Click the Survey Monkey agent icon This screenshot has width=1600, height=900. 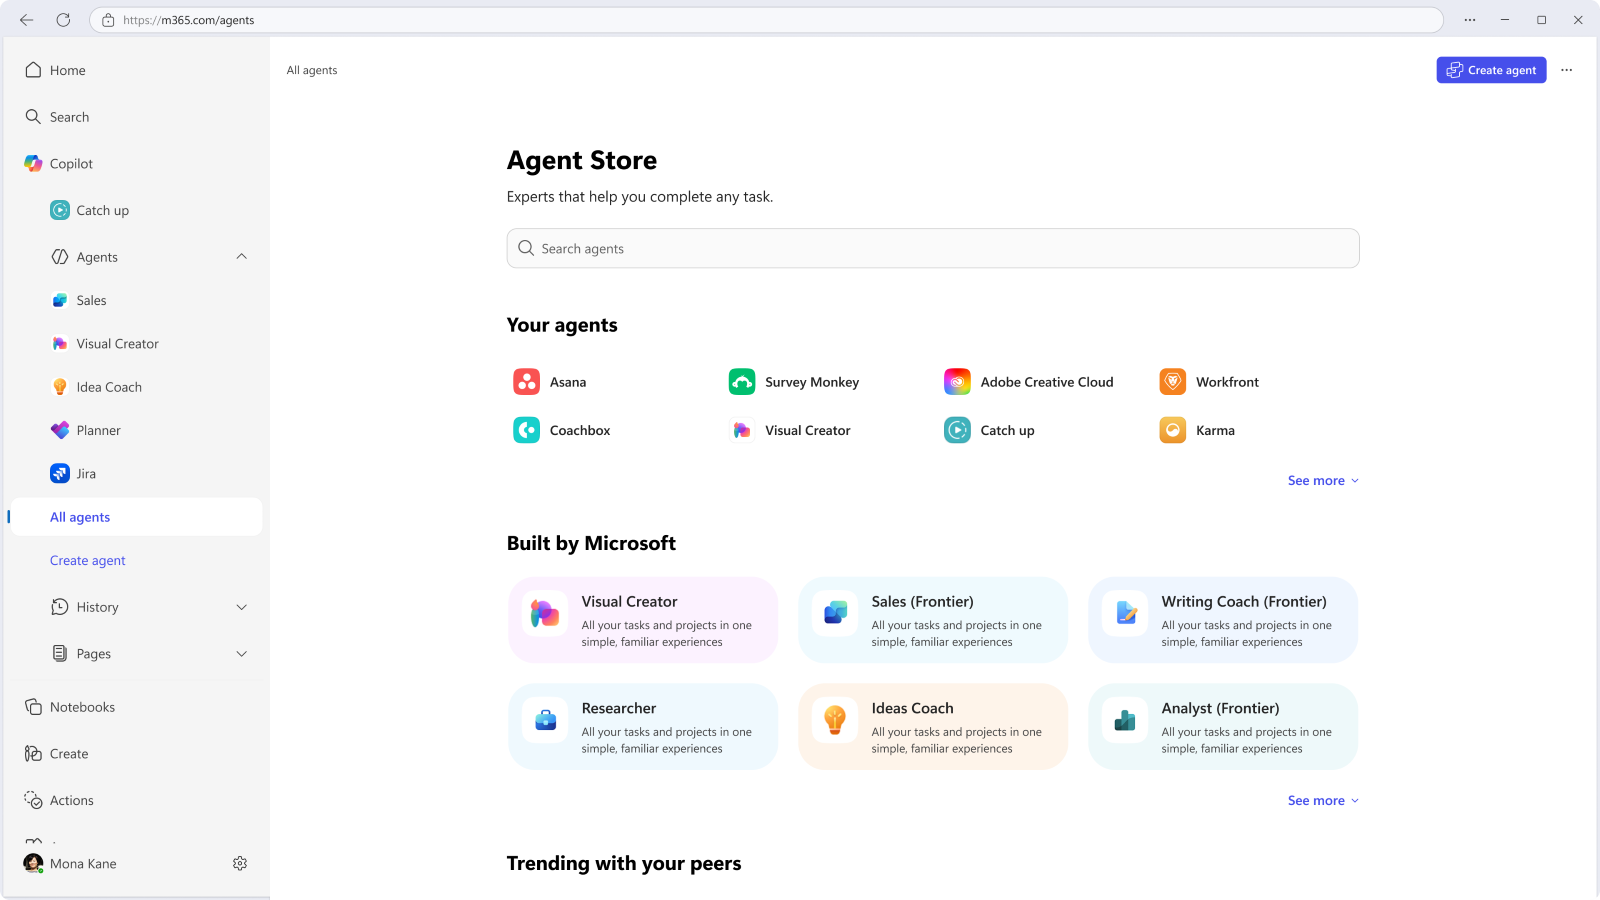click(x=742, y=382)
